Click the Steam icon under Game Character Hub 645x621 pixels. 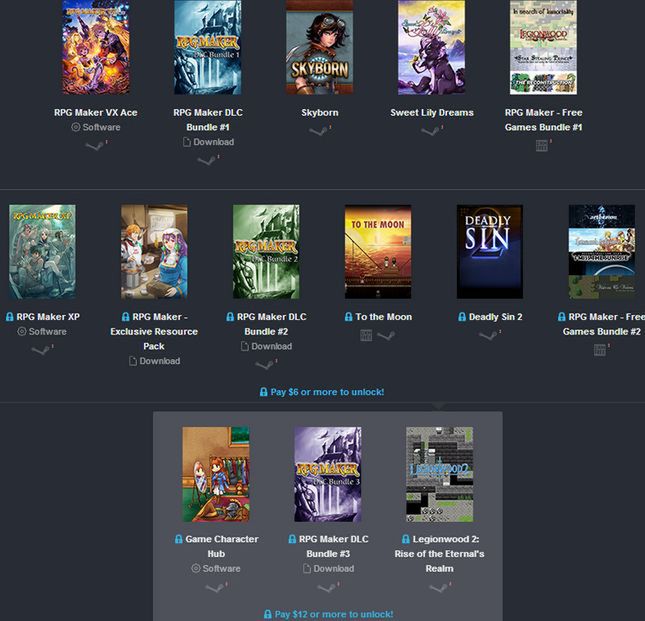tap(215, 587)
